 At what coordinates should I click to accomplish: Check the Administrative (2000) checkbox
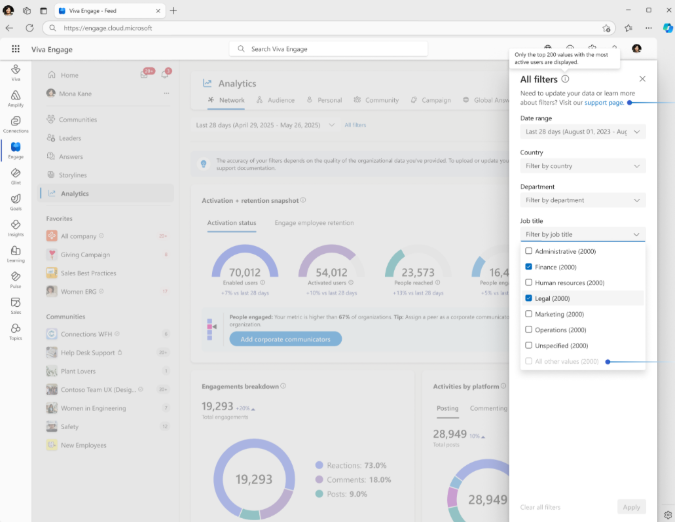[x=529, y=251]
